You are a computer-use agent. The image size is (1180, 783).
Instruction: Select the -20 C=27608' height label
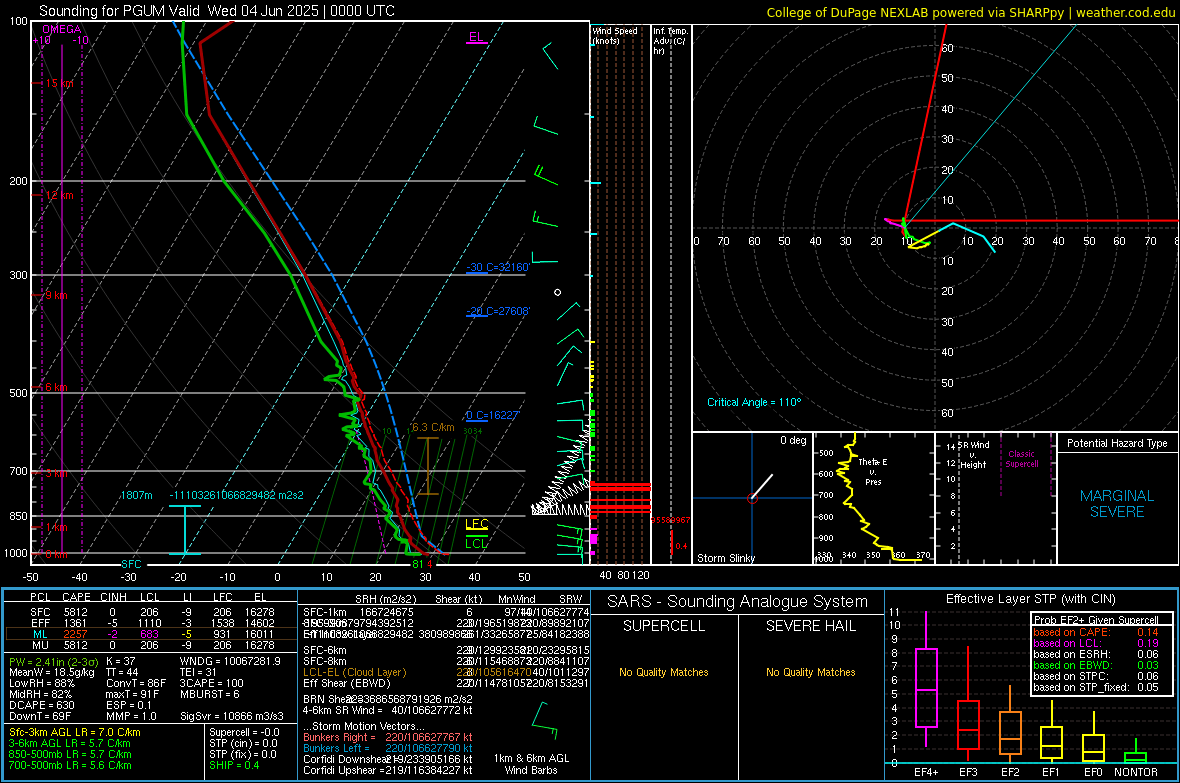coord(498,311)
